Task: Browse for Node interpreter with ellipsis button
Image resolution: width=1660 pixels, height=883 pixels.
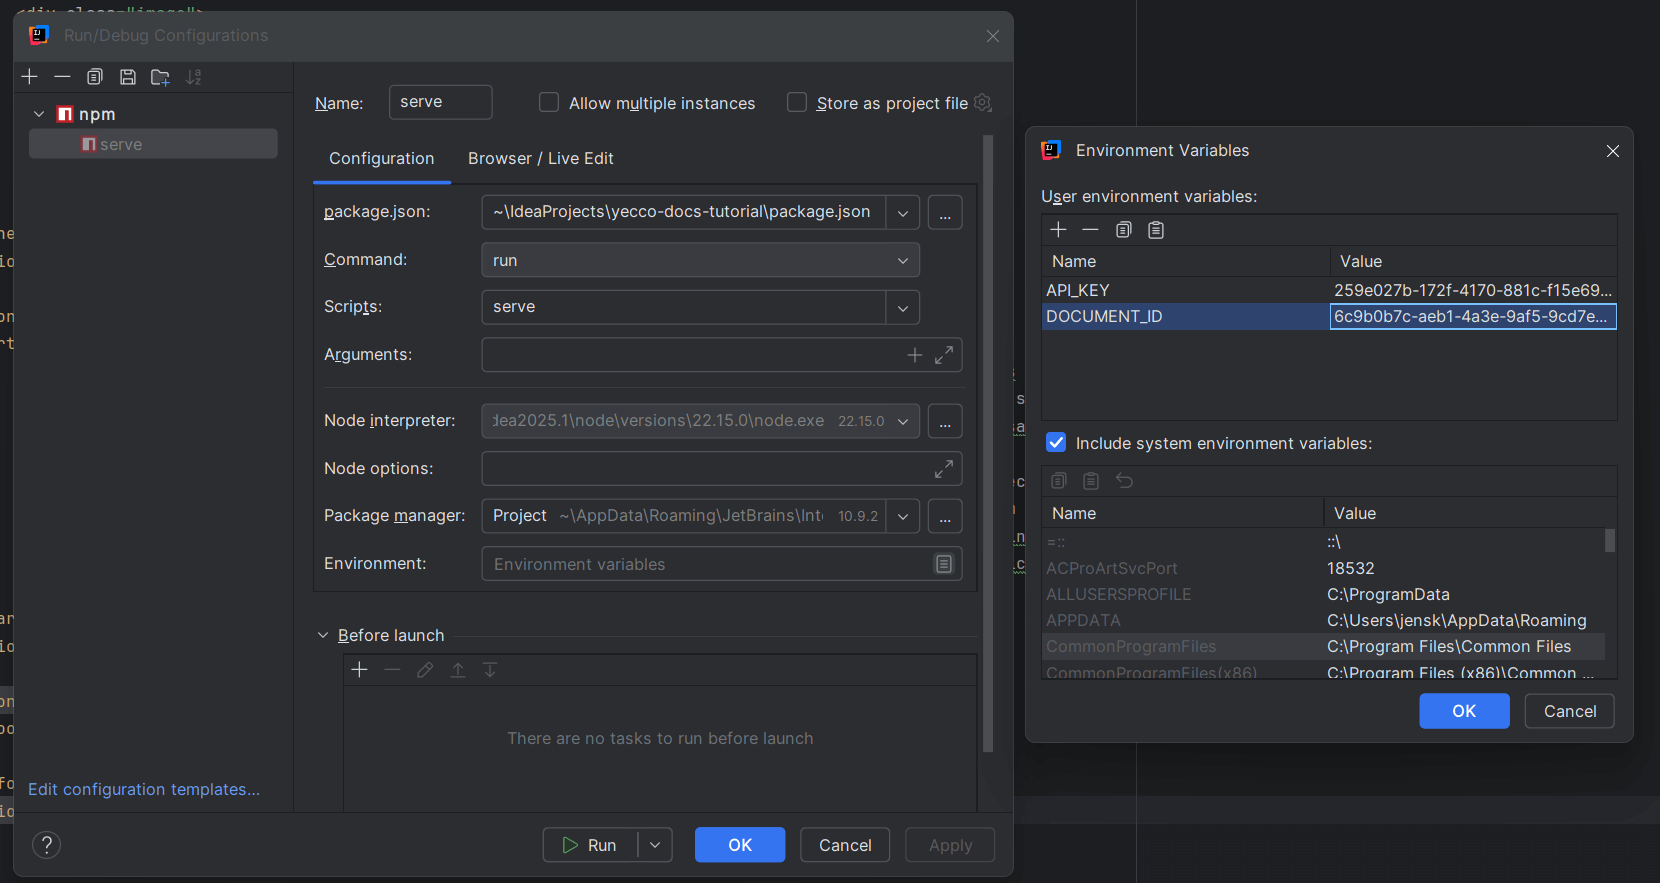Action: [x=945, y=421]
